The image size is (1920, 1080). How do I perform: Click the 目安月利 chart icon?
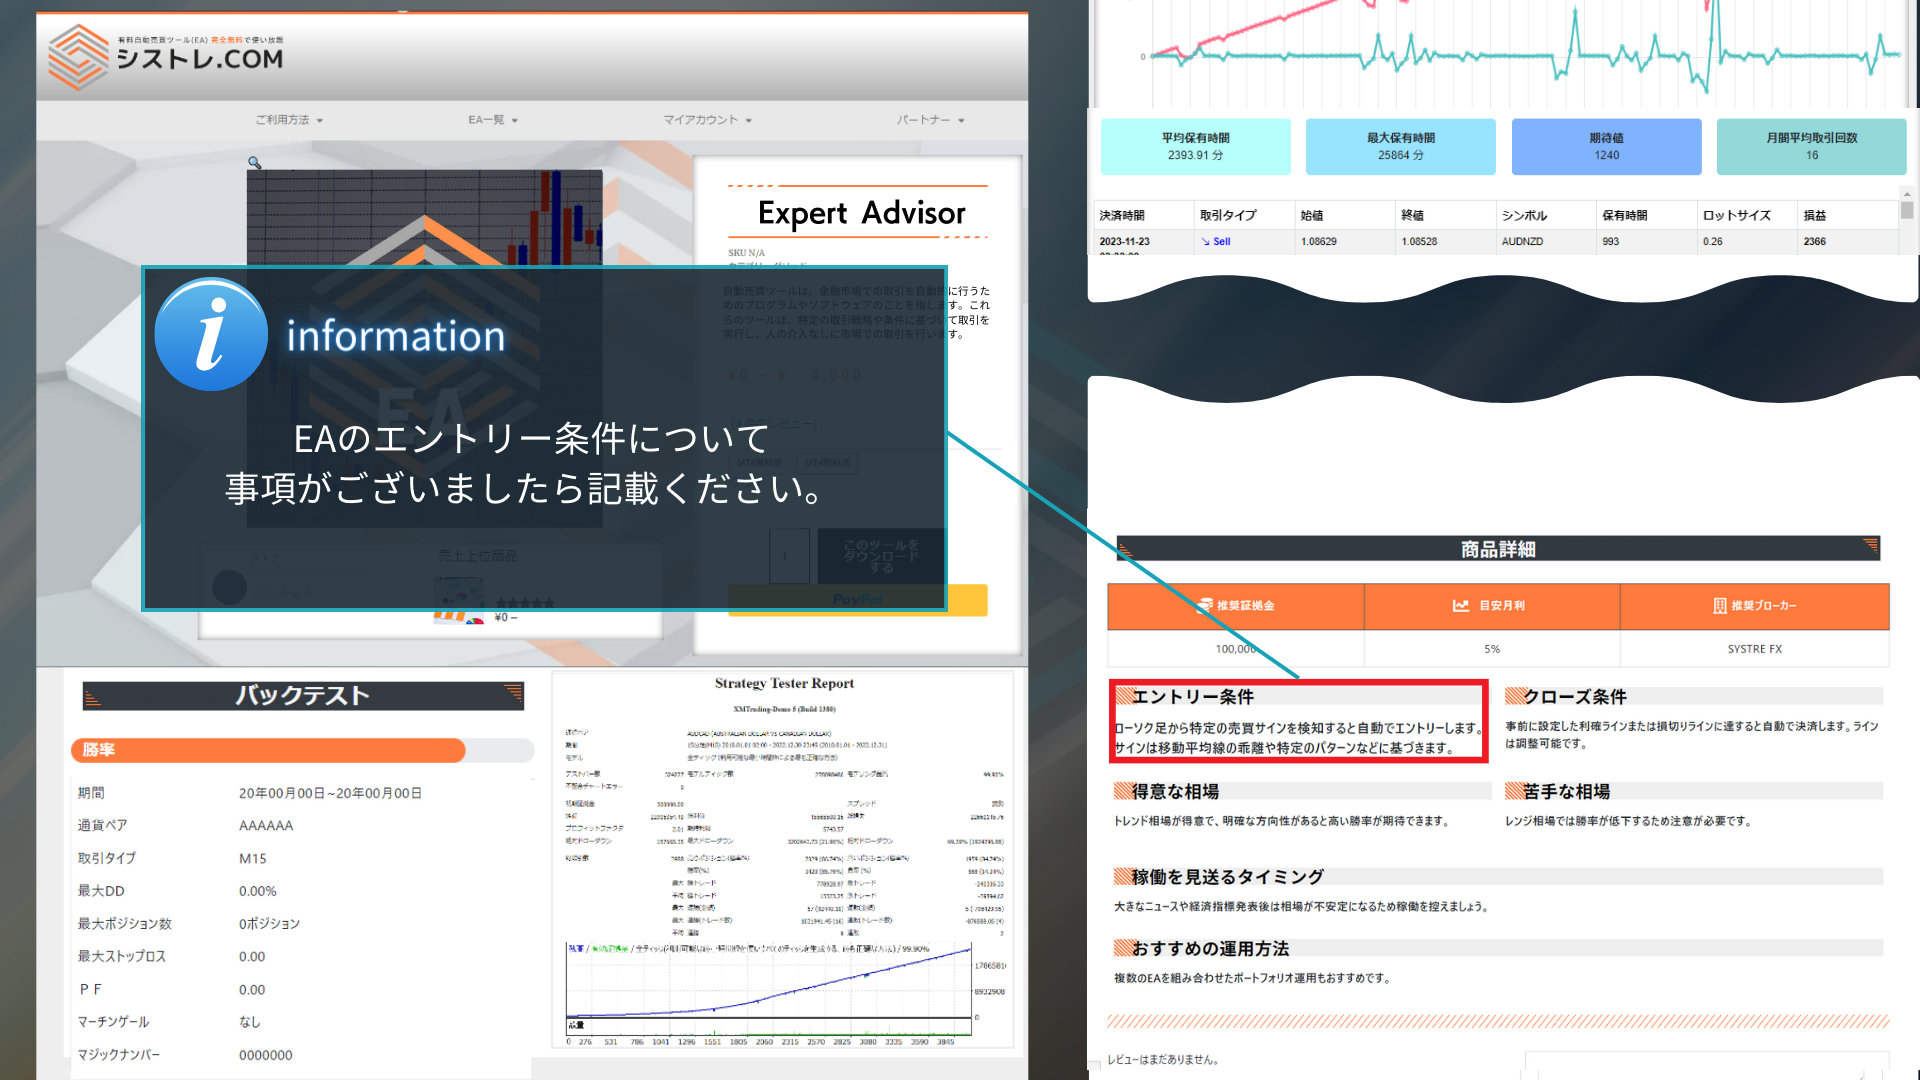[1461, 606]
